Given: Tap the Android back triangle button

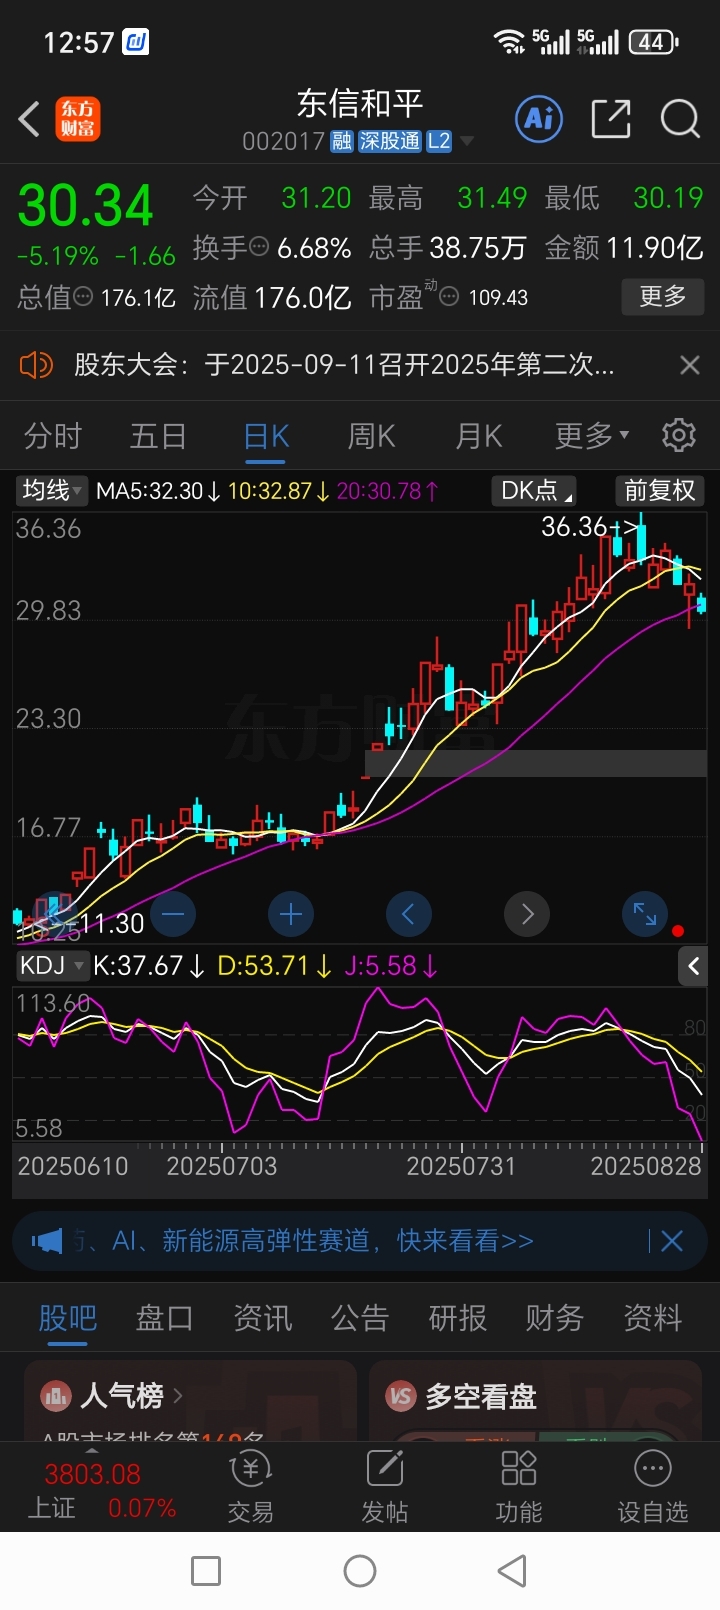Looking at the screenshot, I should point(512,1571).
